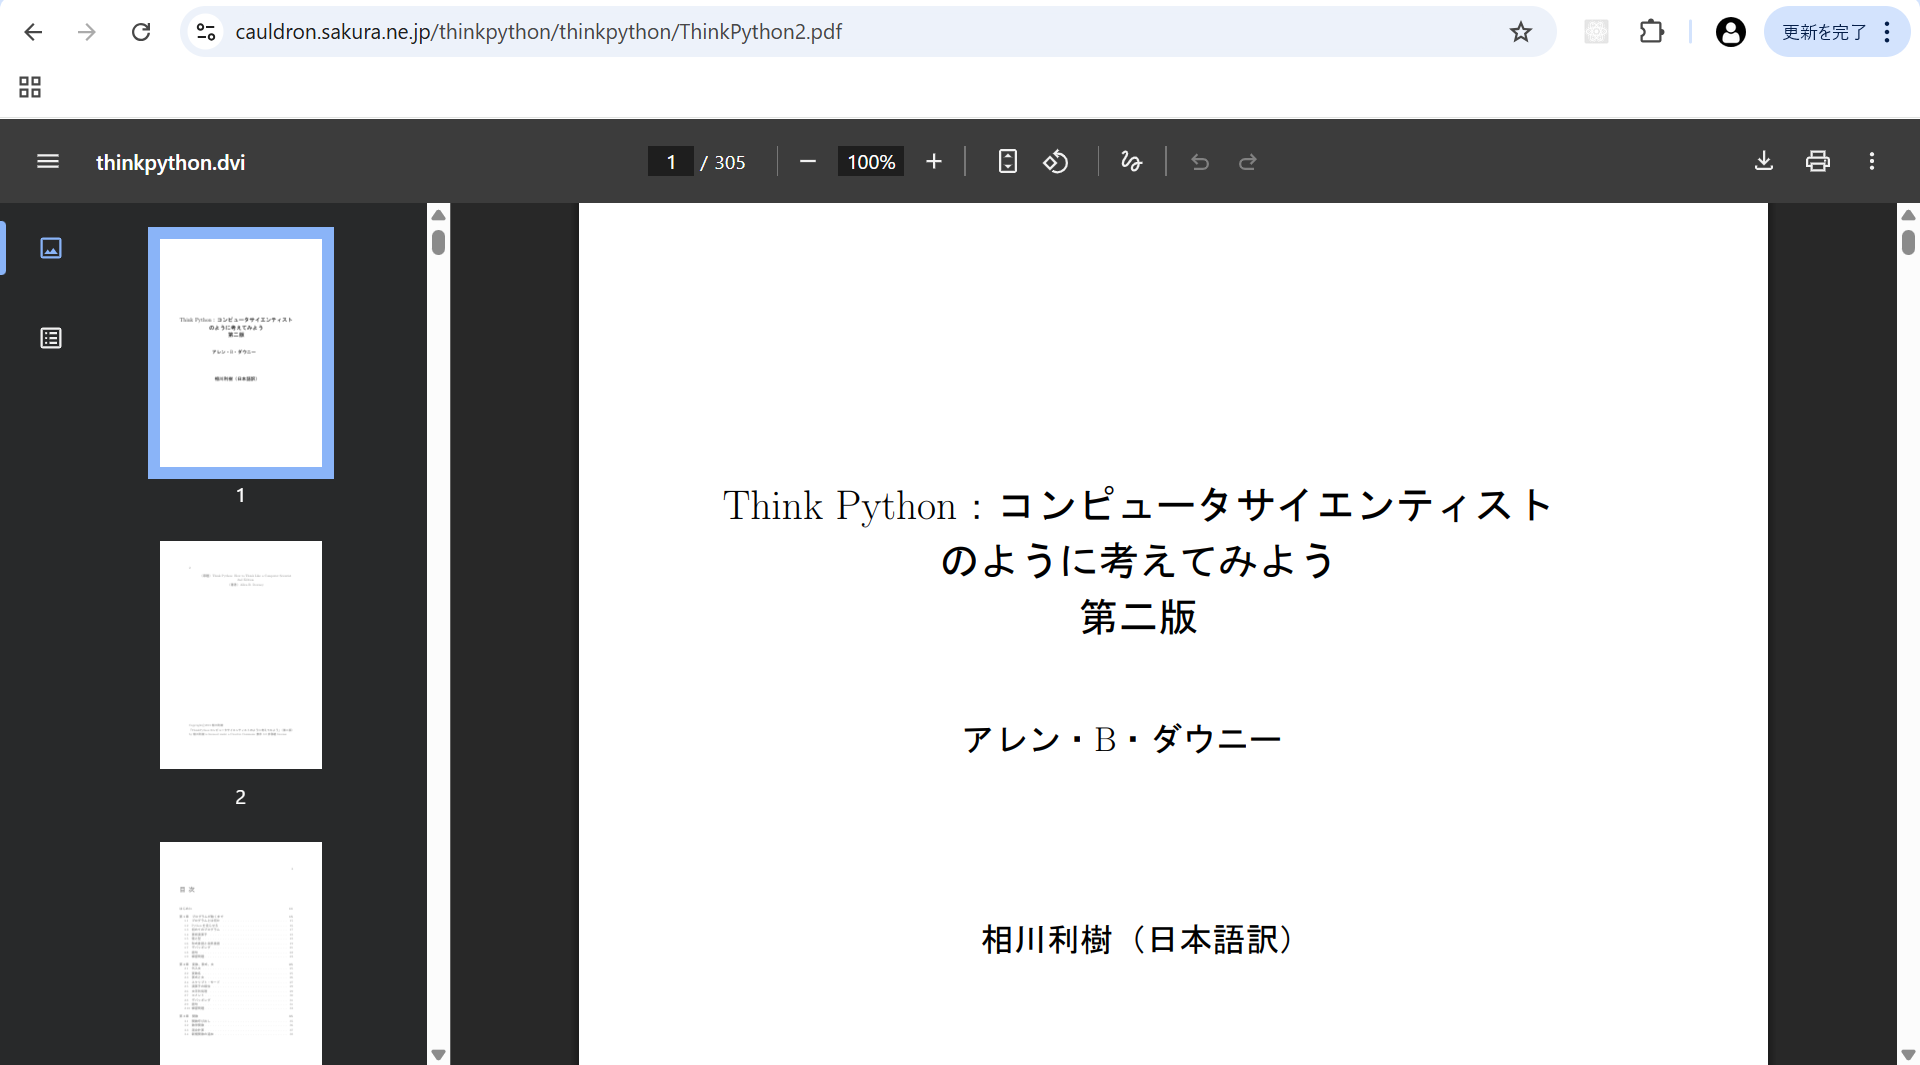
Task: Open the apps grid in bookmarks bar
Action: click(30, 87)
